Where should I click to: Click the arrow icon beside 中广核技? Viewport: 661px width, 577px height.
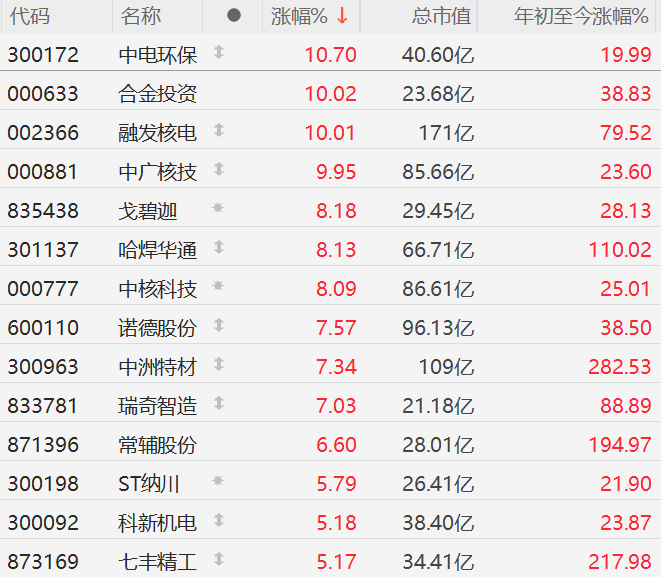pyautogui.click(x=218, y=169)
